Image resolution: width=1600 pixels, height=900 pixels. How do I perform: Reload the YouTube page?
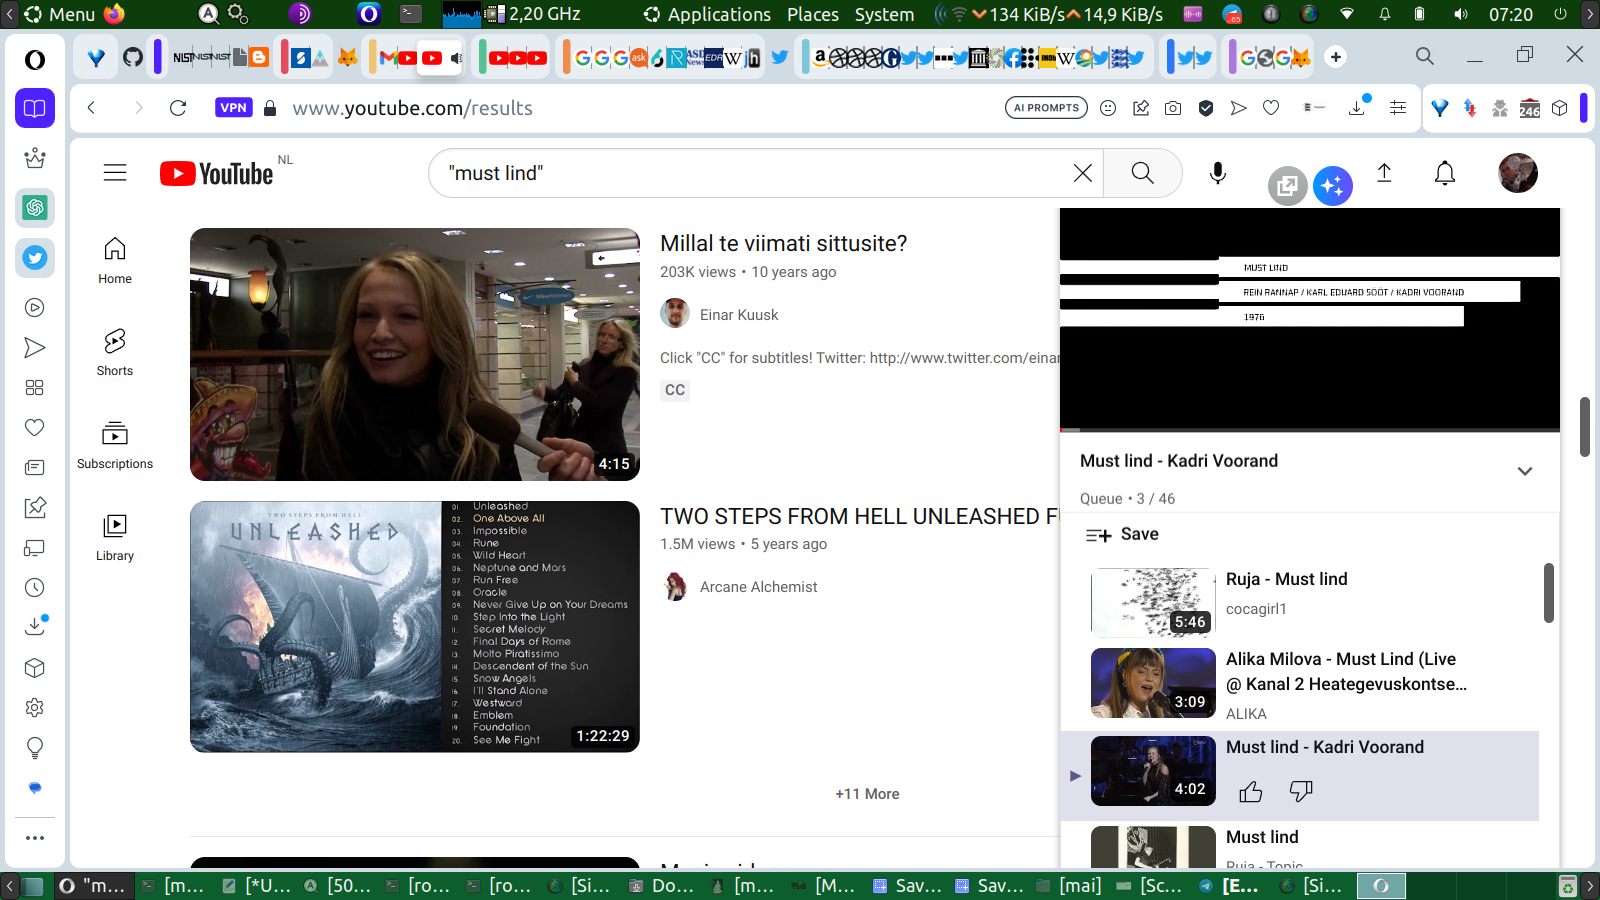click(x=178, y=108)
